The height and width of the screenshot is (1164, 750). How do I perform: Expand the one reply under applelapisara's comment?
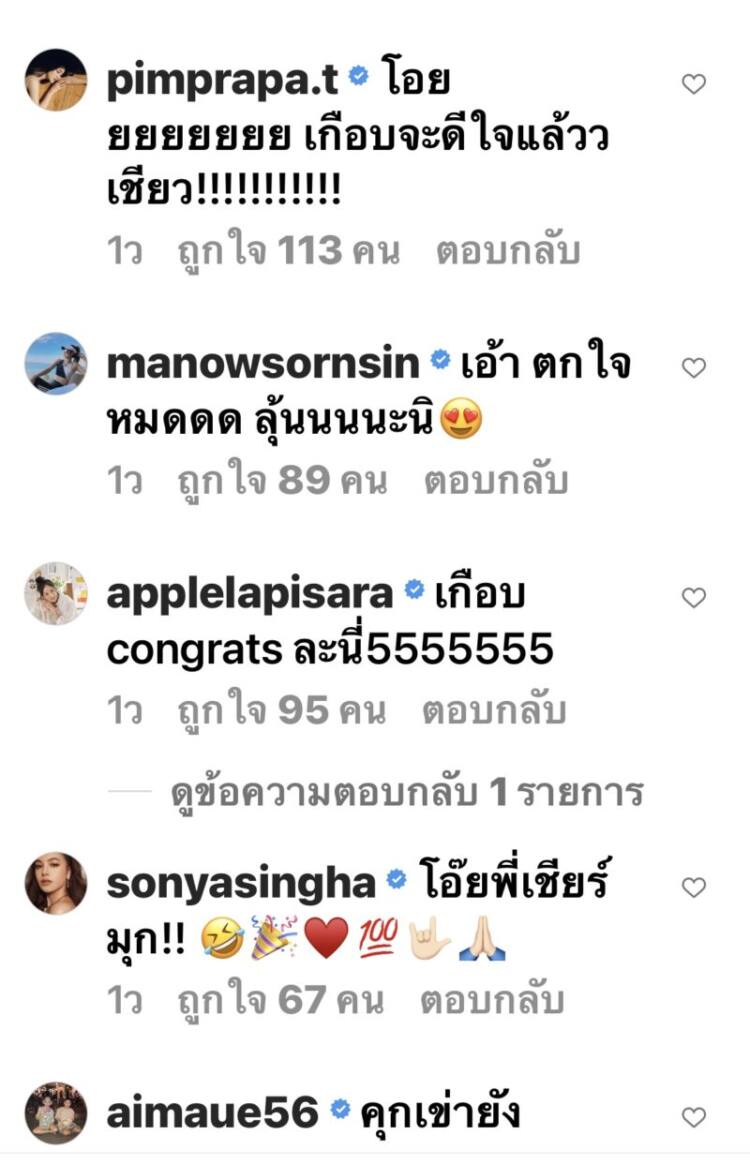[407, 793]
